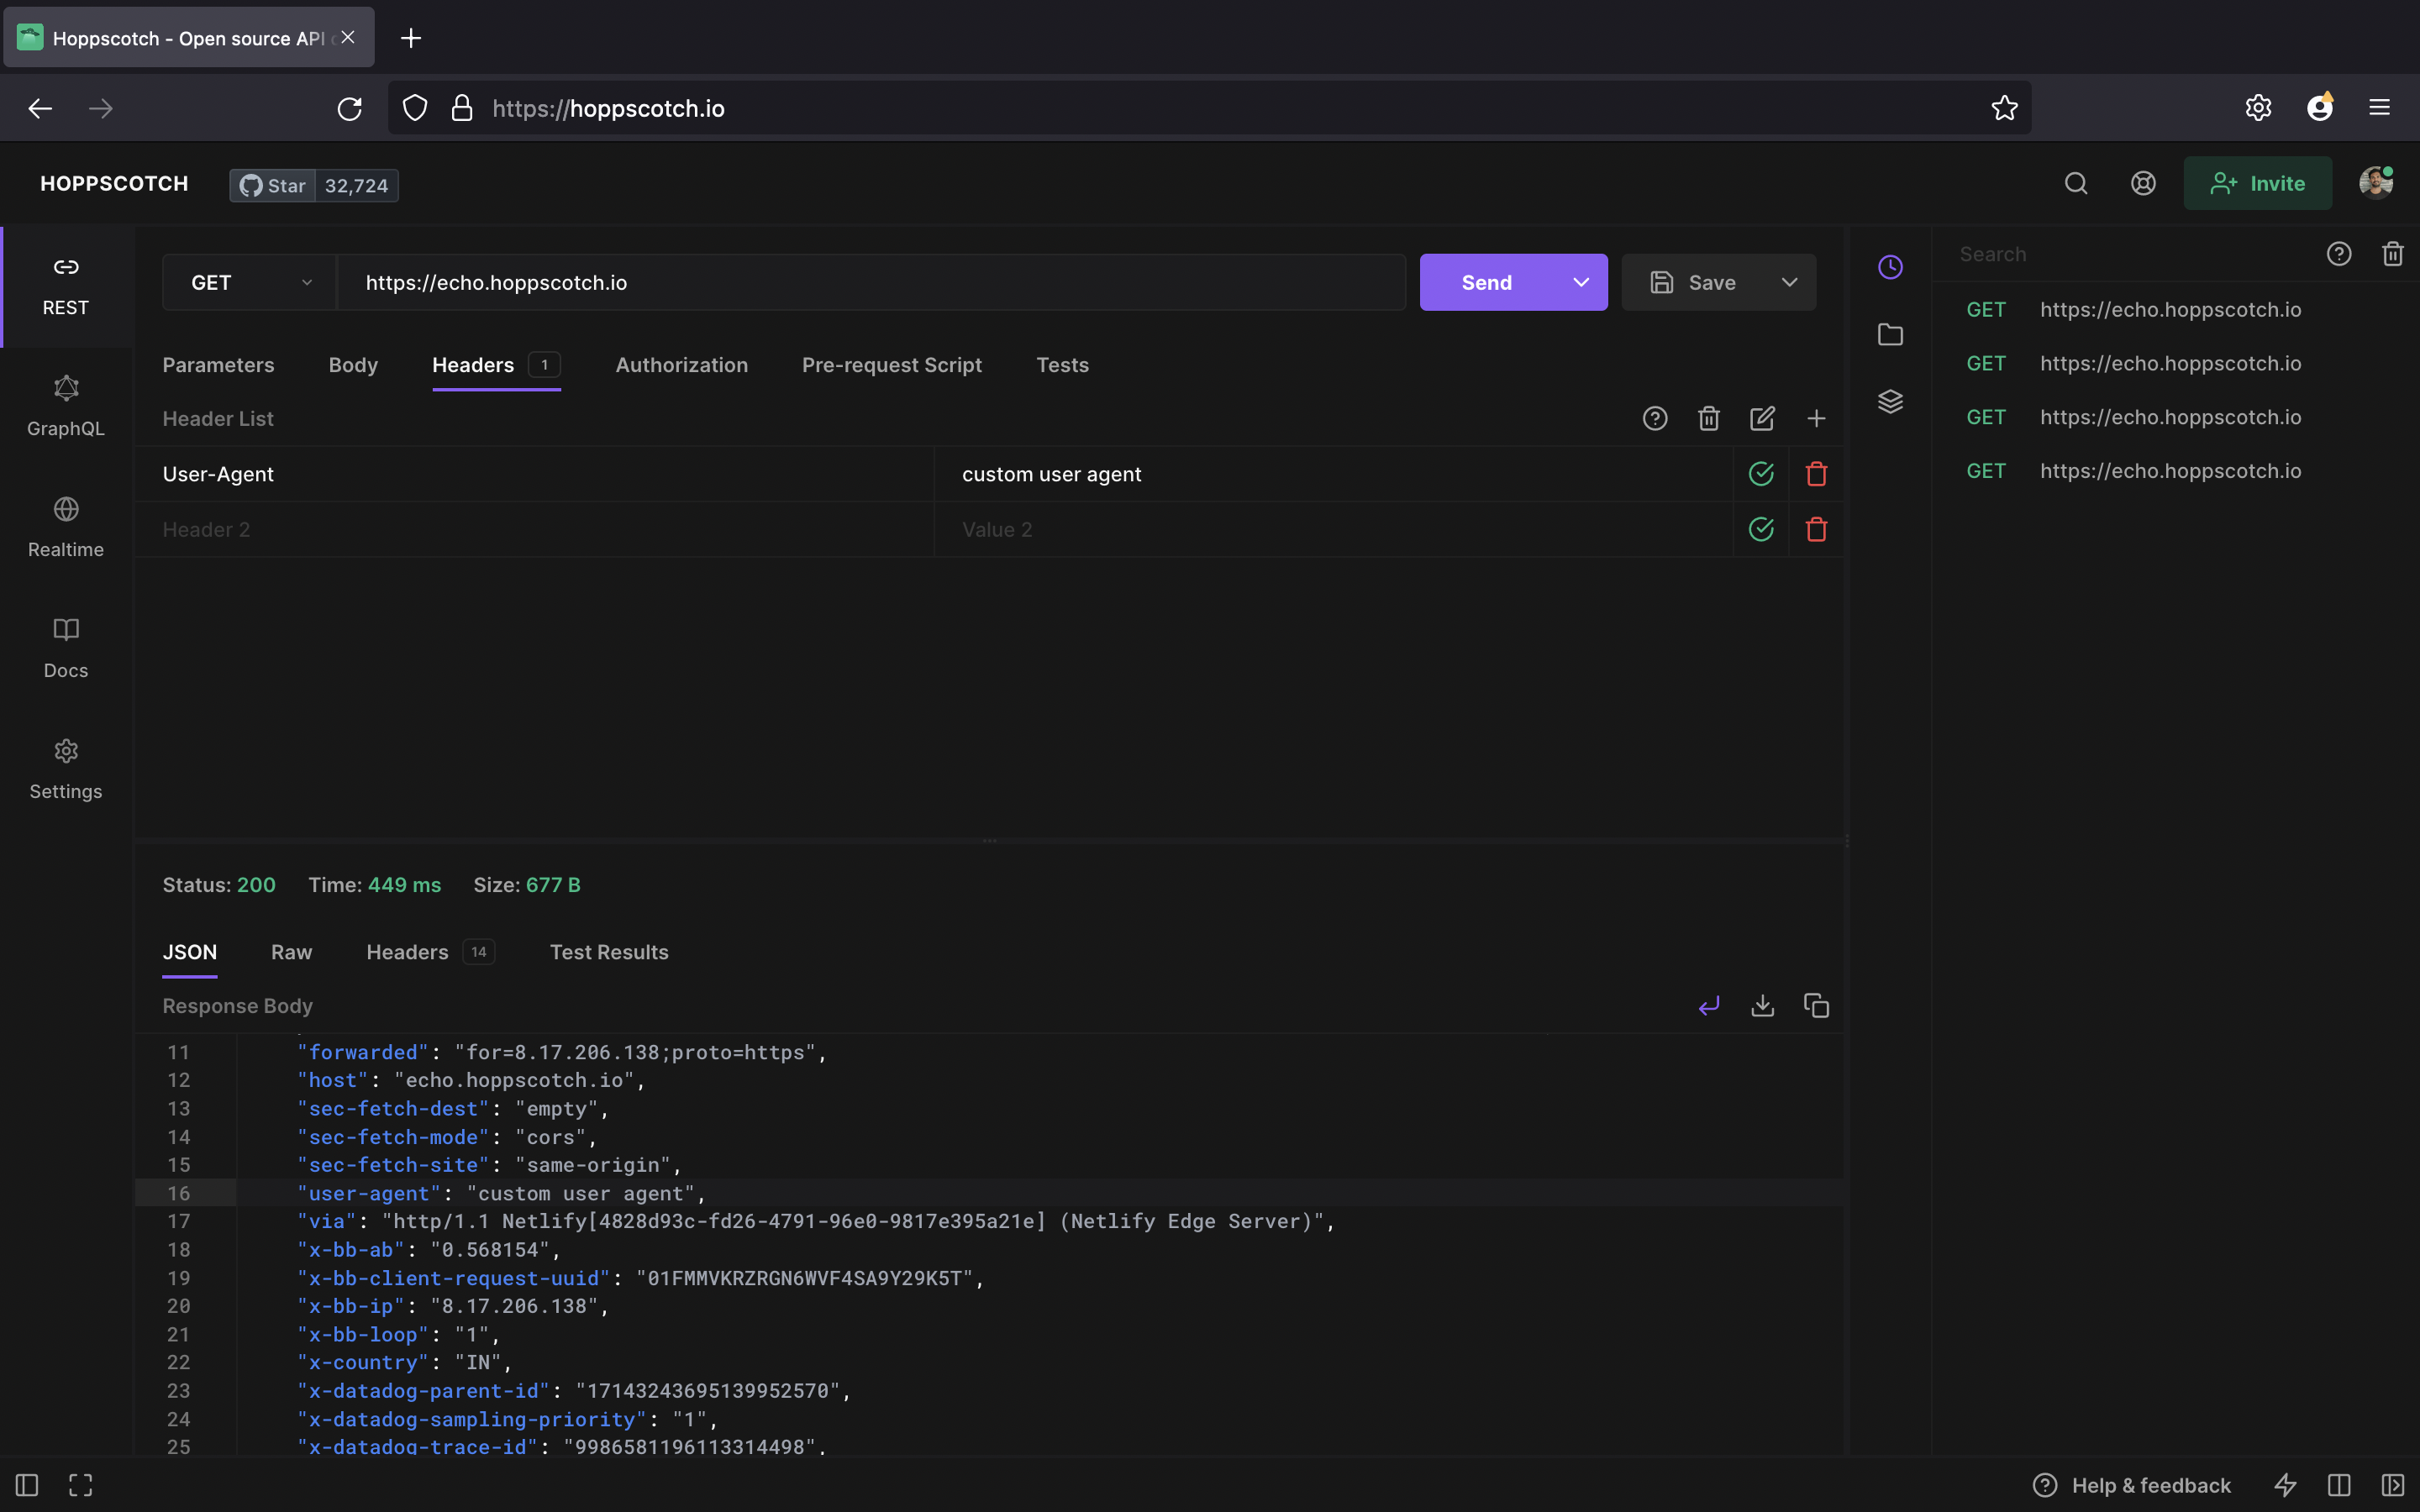Open the Collections folder icon
The image size is (2420, 1512).
coord(1890,334)
